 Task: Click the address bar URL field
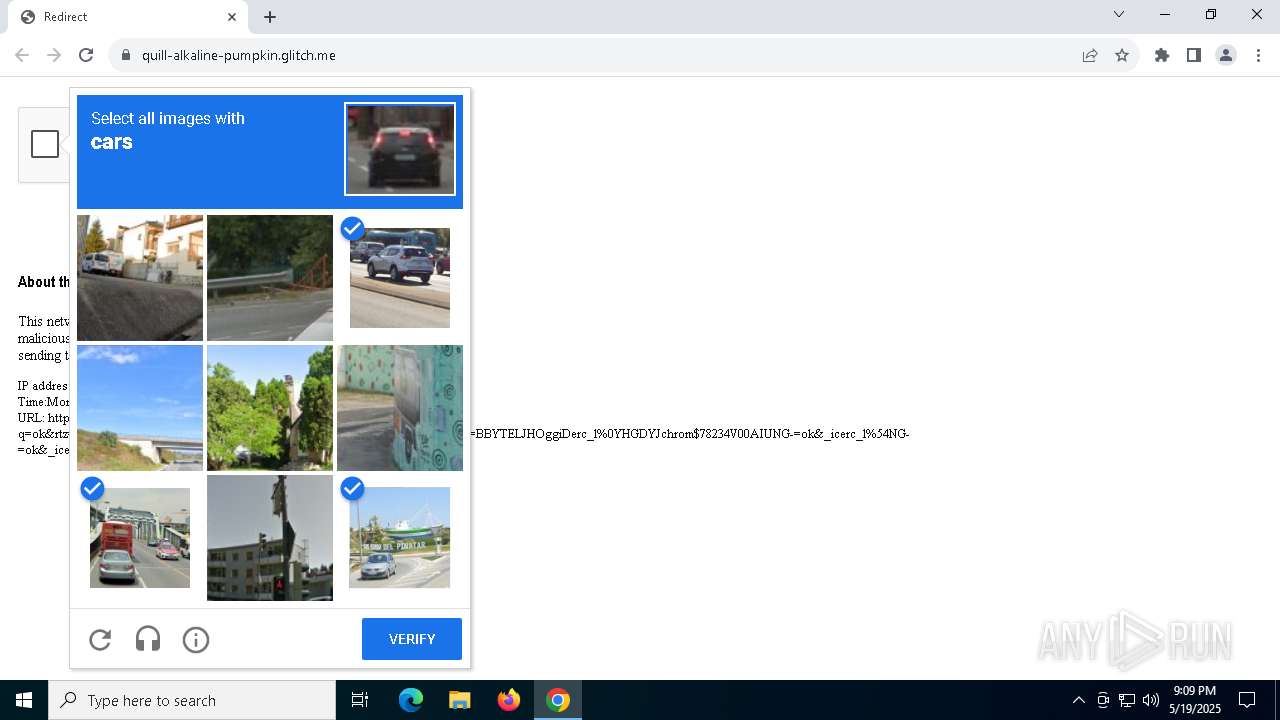tap(600, 55)
